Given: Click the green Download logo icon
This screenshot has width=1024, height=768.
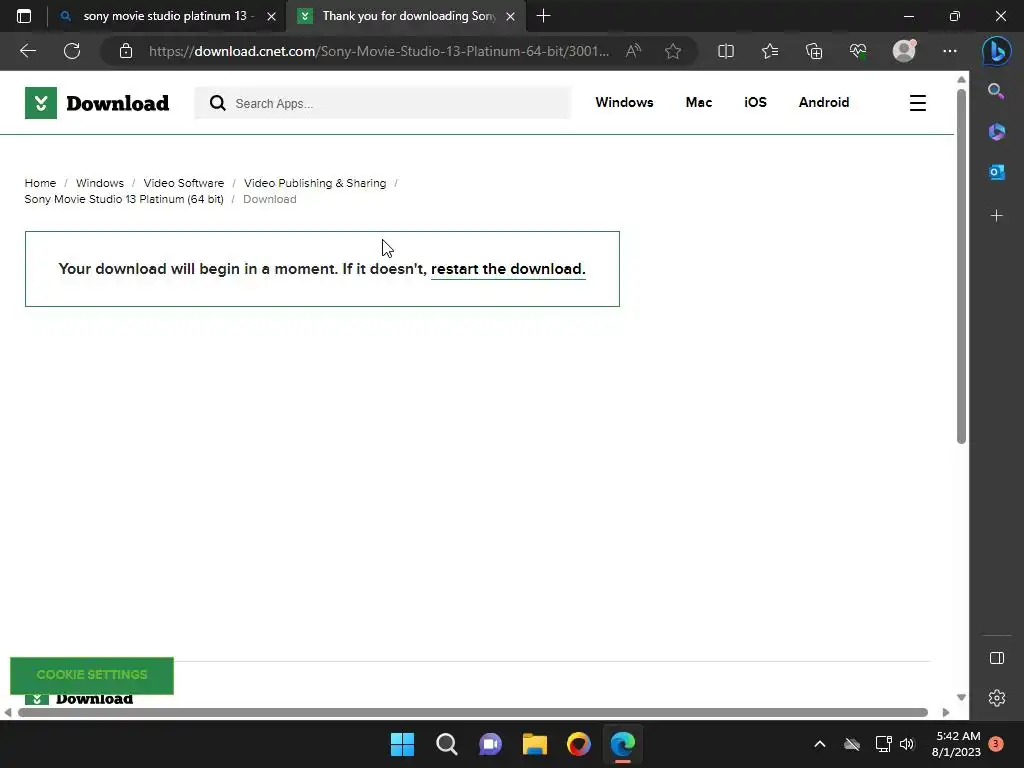Looking at the screenshot, I should click(40, 103).
